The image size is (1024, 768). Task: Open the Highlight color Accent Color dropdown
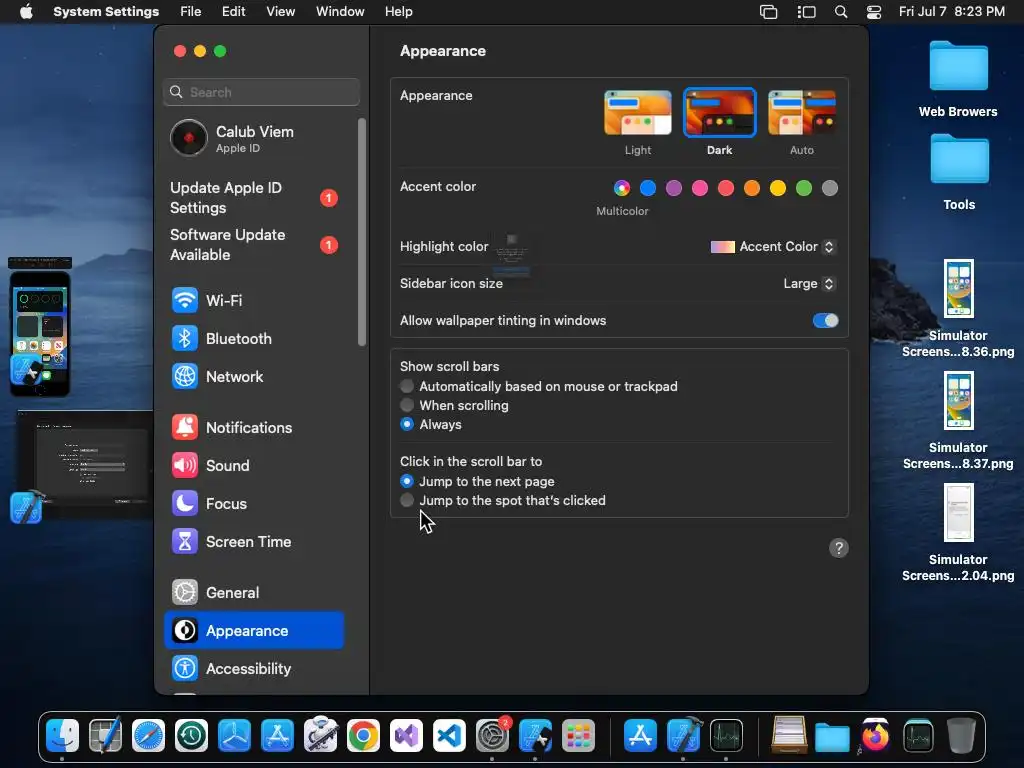click(773, 247)
